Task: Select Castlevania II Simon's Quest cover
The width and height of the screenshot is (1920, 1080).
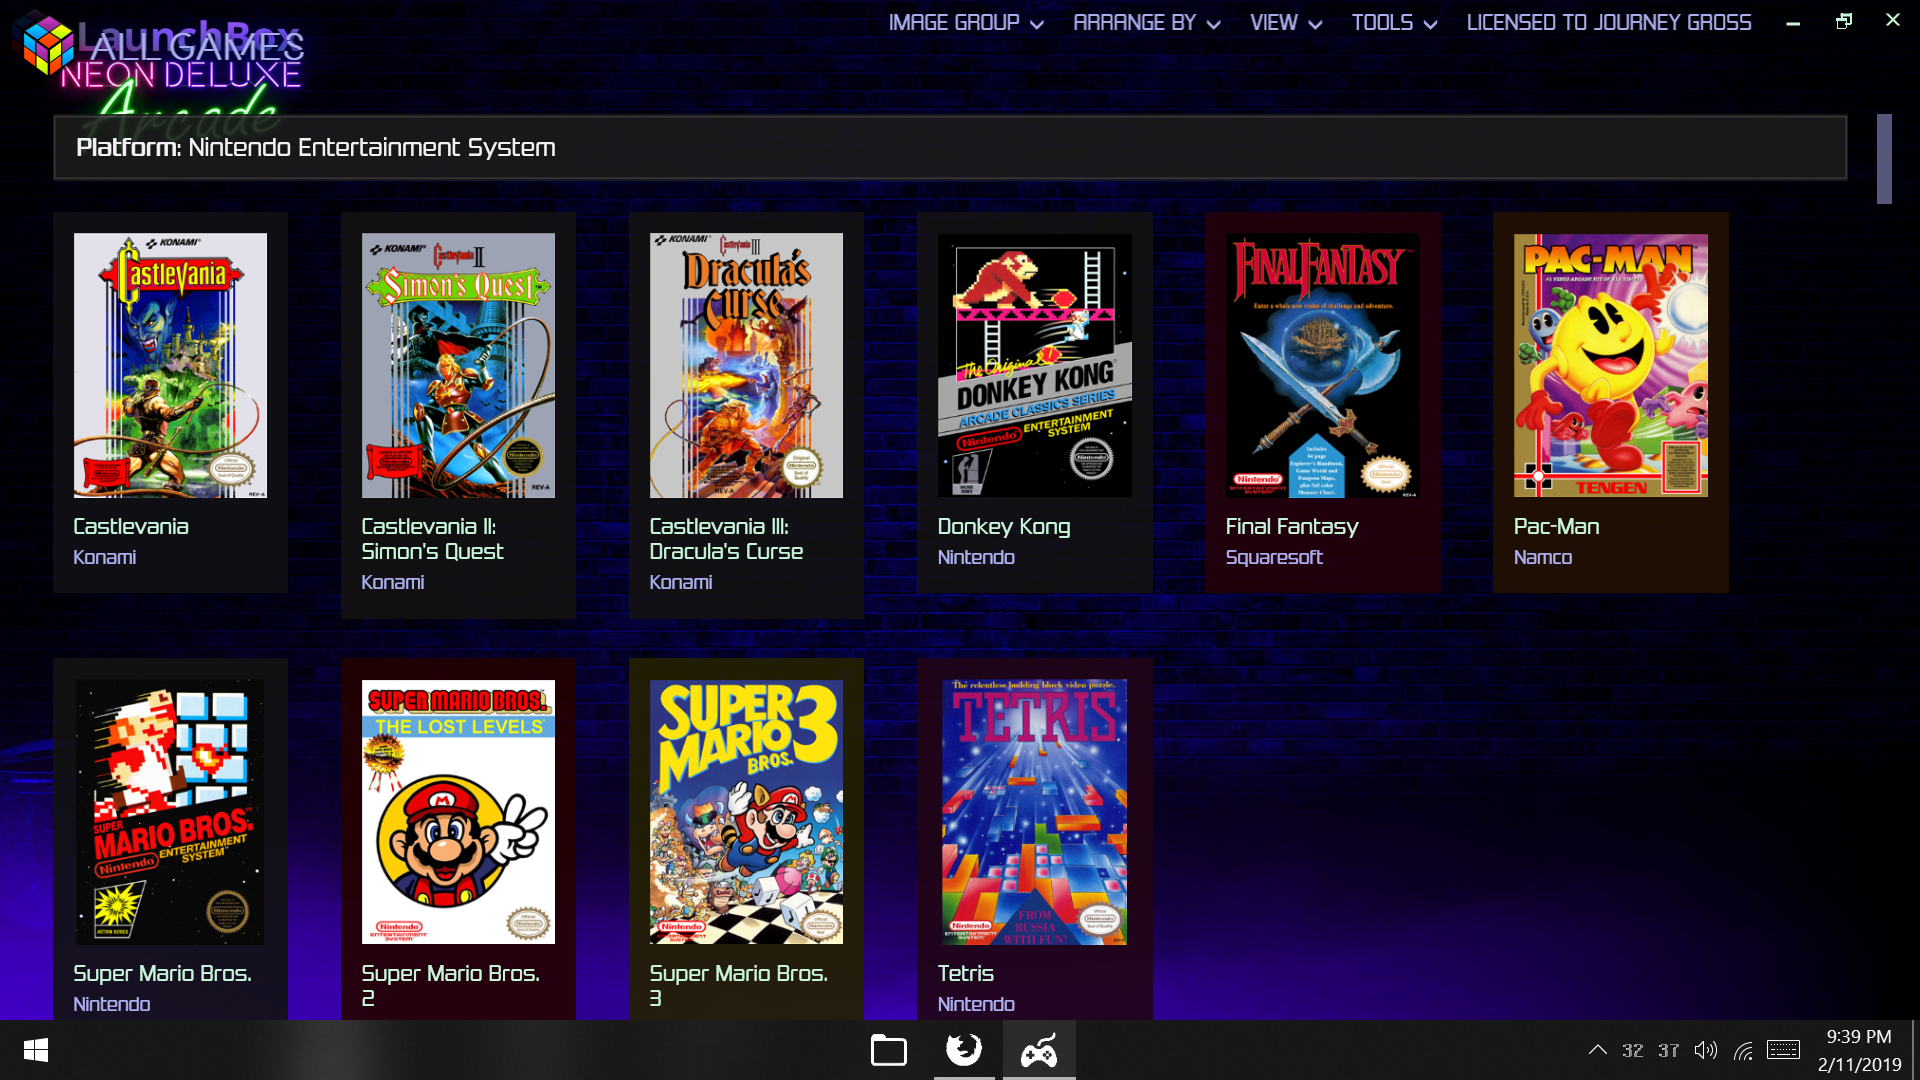Action: click(458, 365)
